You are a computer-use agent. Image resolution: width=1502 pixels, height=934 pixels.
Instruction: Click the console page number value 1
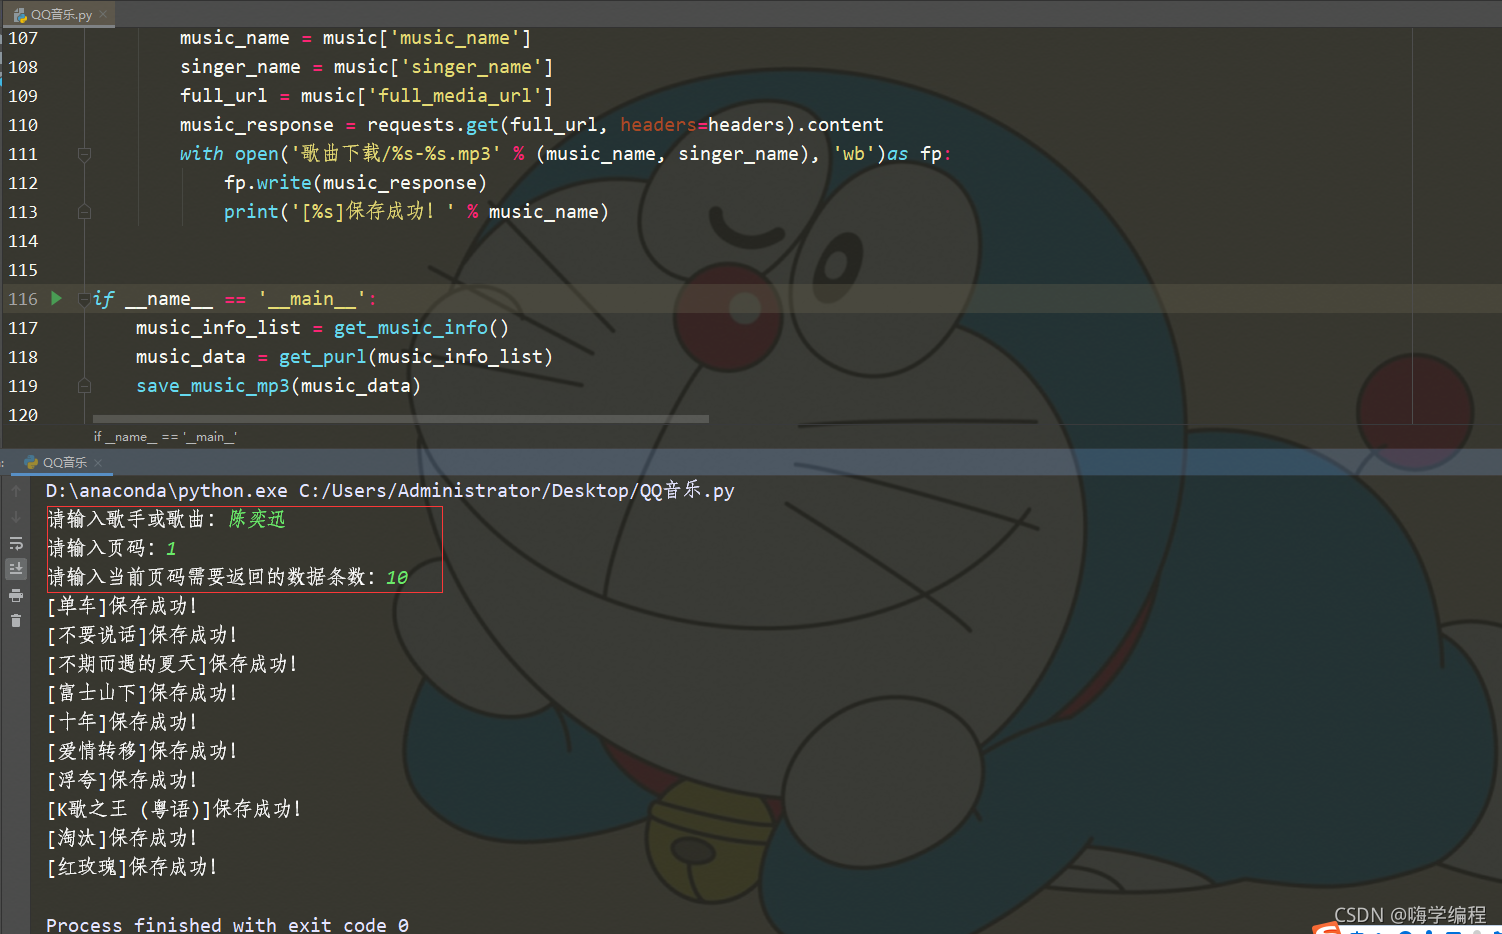[x=171, y=548]
